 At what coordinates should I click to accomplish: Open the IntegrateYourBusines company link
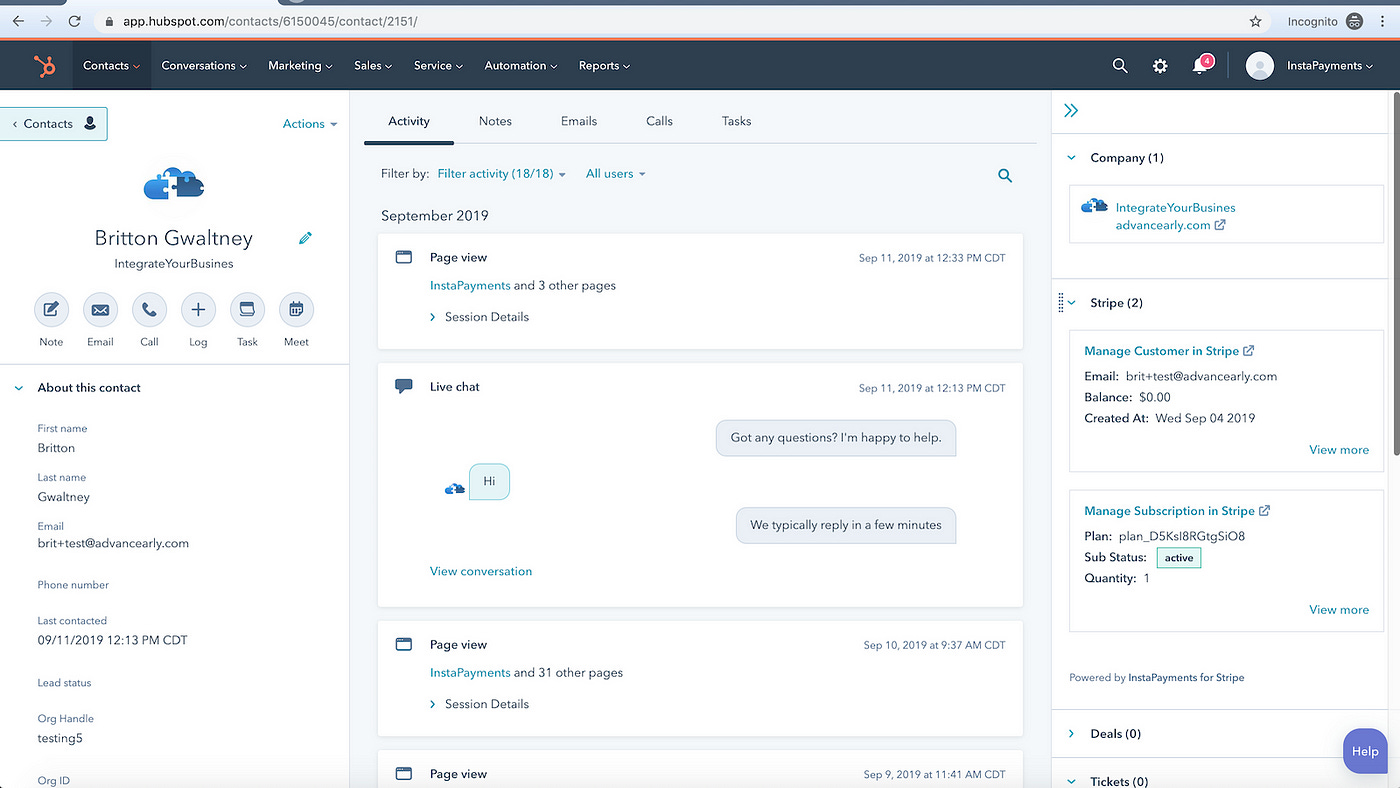pyautogui.click(x=1175, y=208)
